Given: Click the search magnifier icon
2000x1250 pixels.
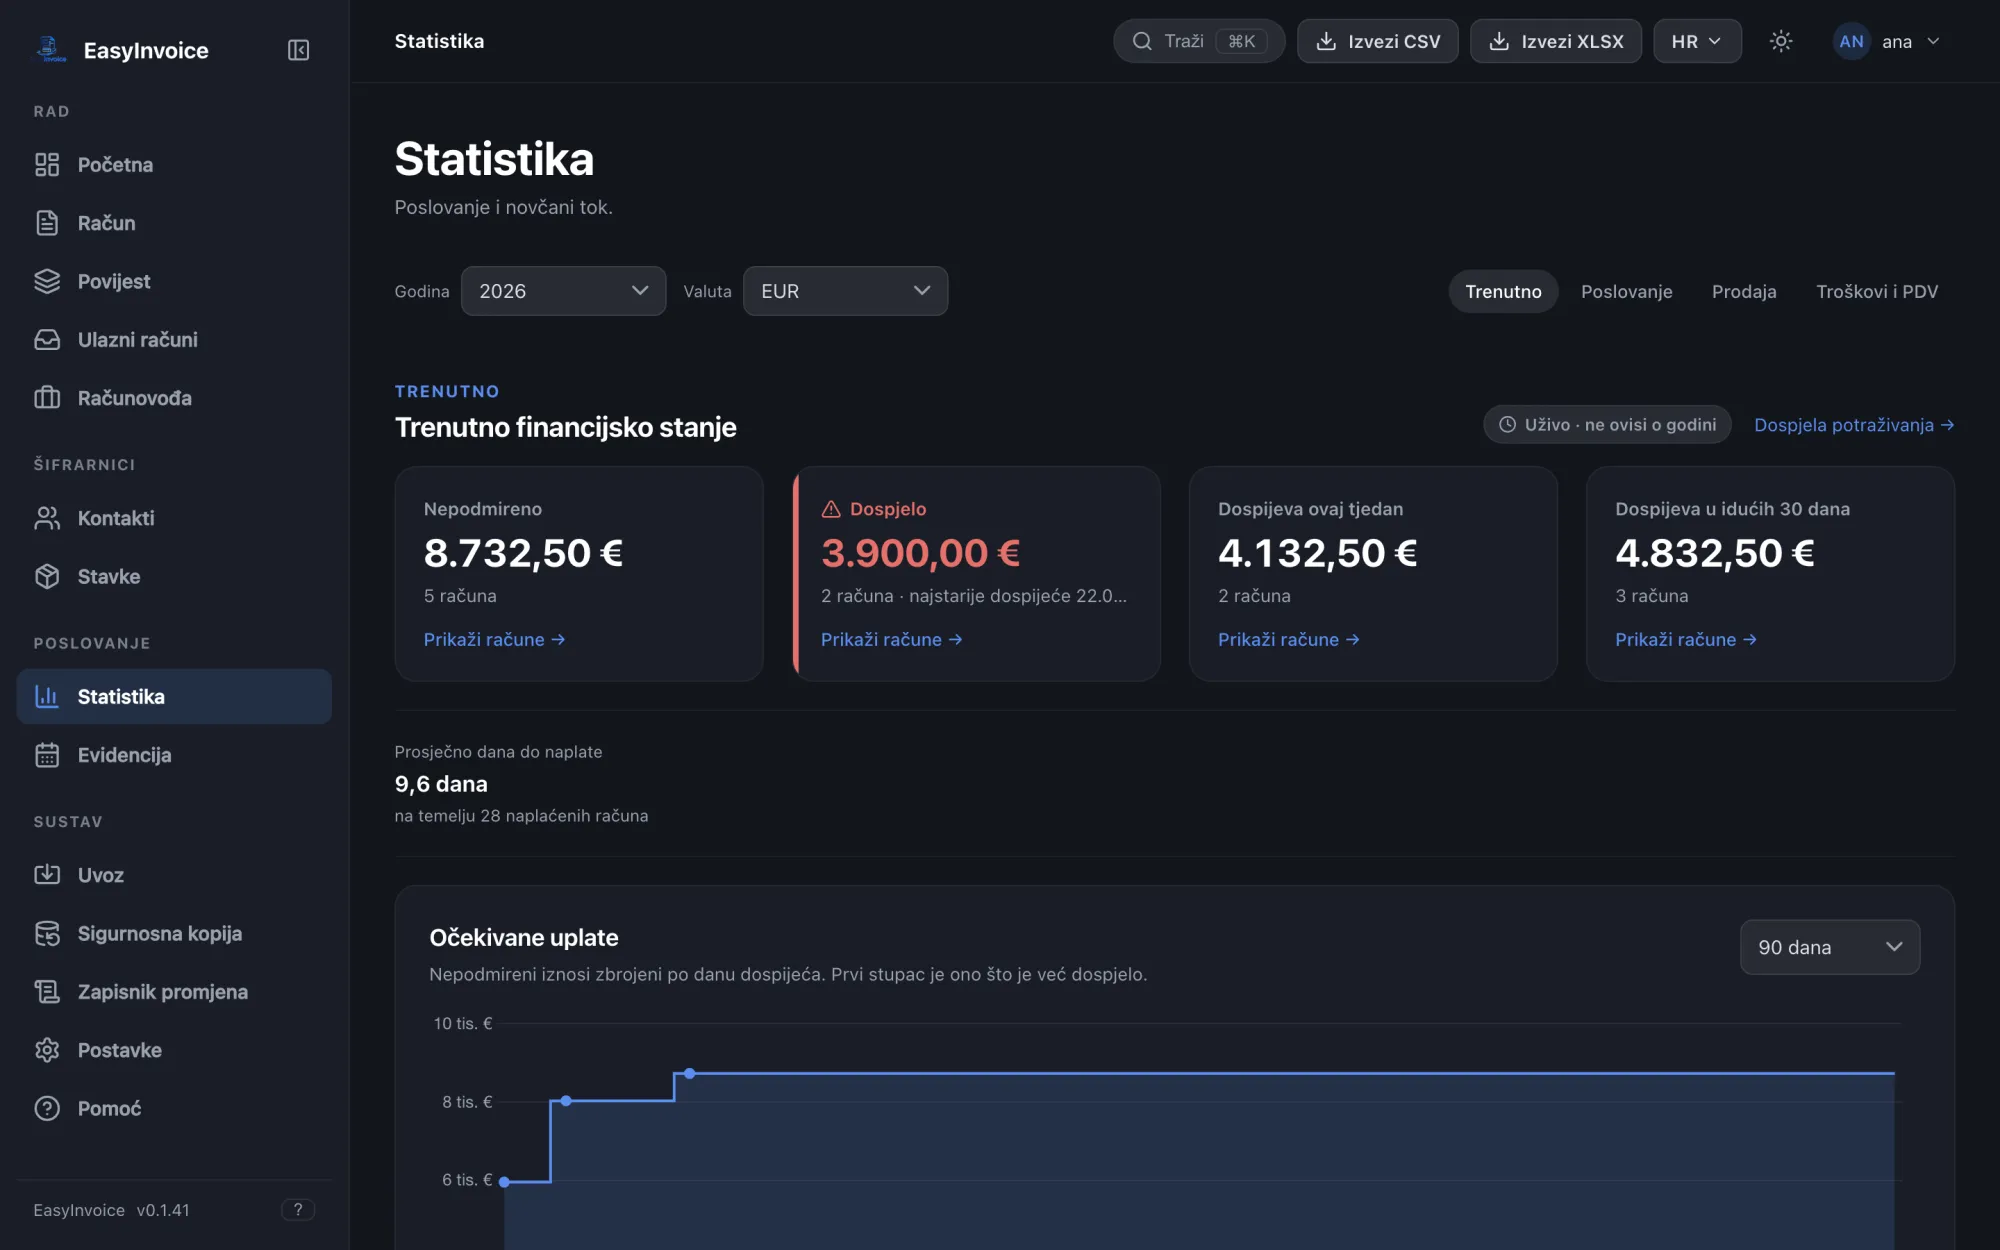Looking at the screenshot, I should point(1142,41).
